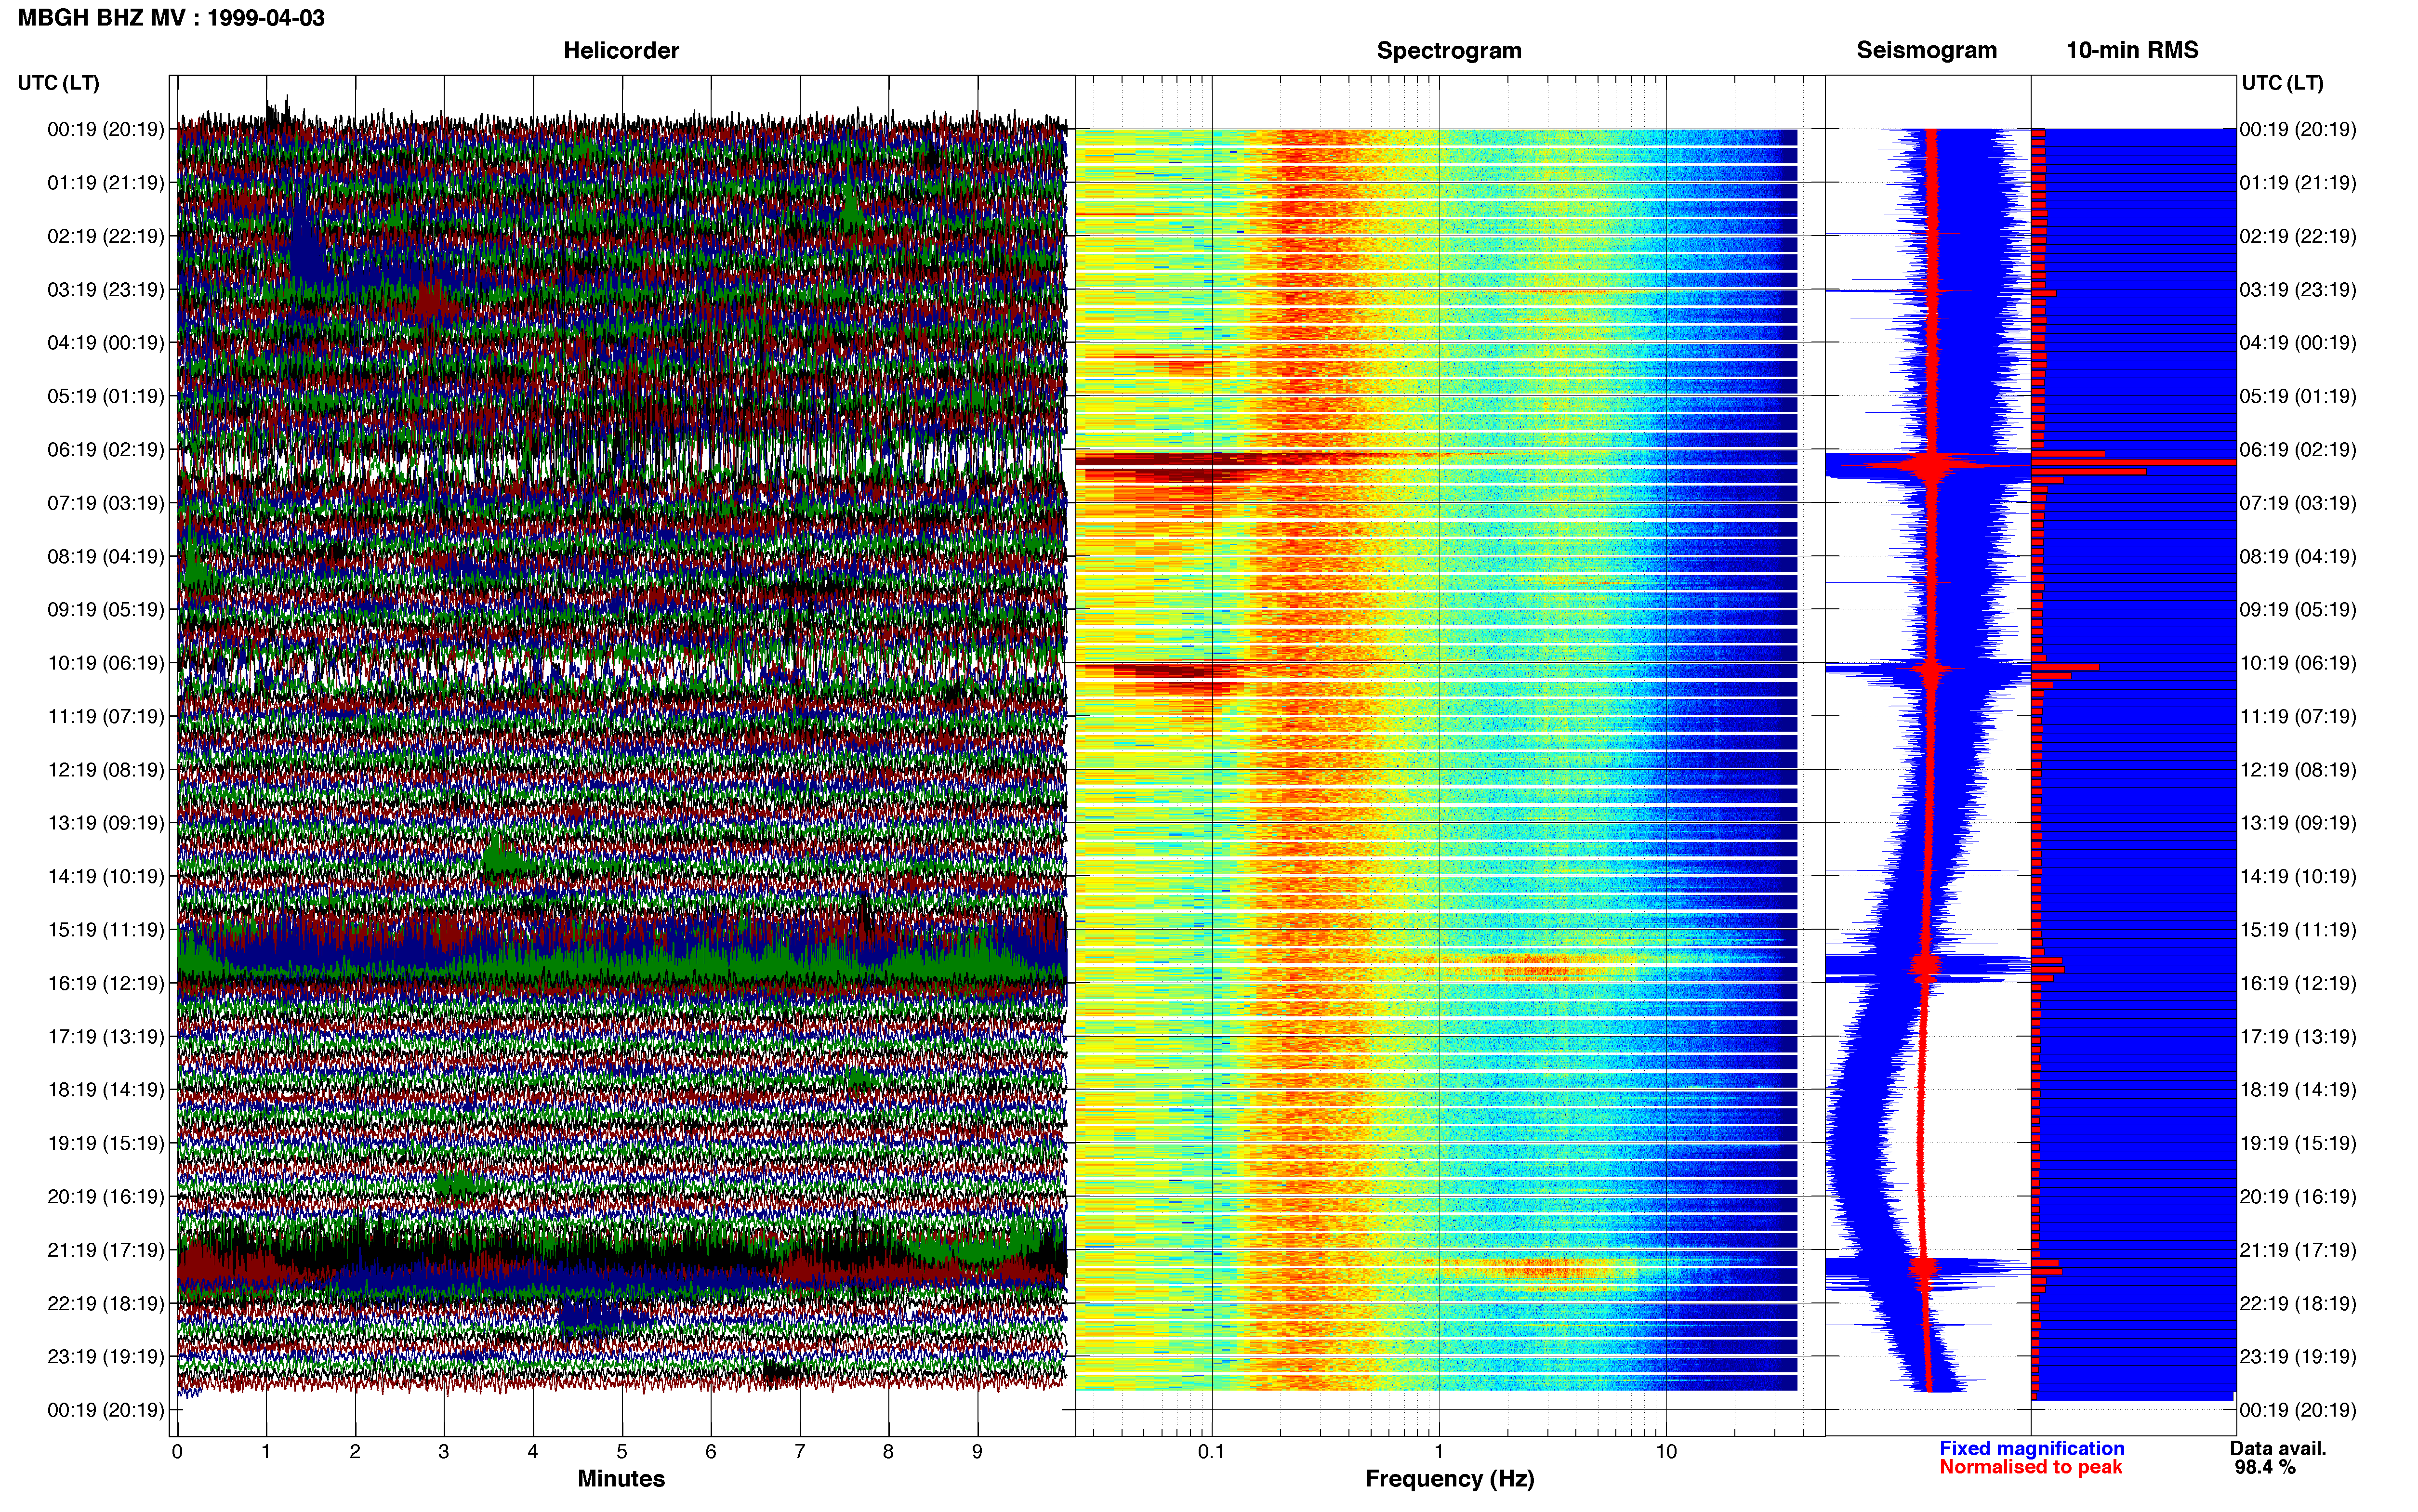Viewport: 2418px width, 1512px height.
Task: Click the helicorder minute tick label 0
Action: pyautogui.click(x=177, y=1452)
